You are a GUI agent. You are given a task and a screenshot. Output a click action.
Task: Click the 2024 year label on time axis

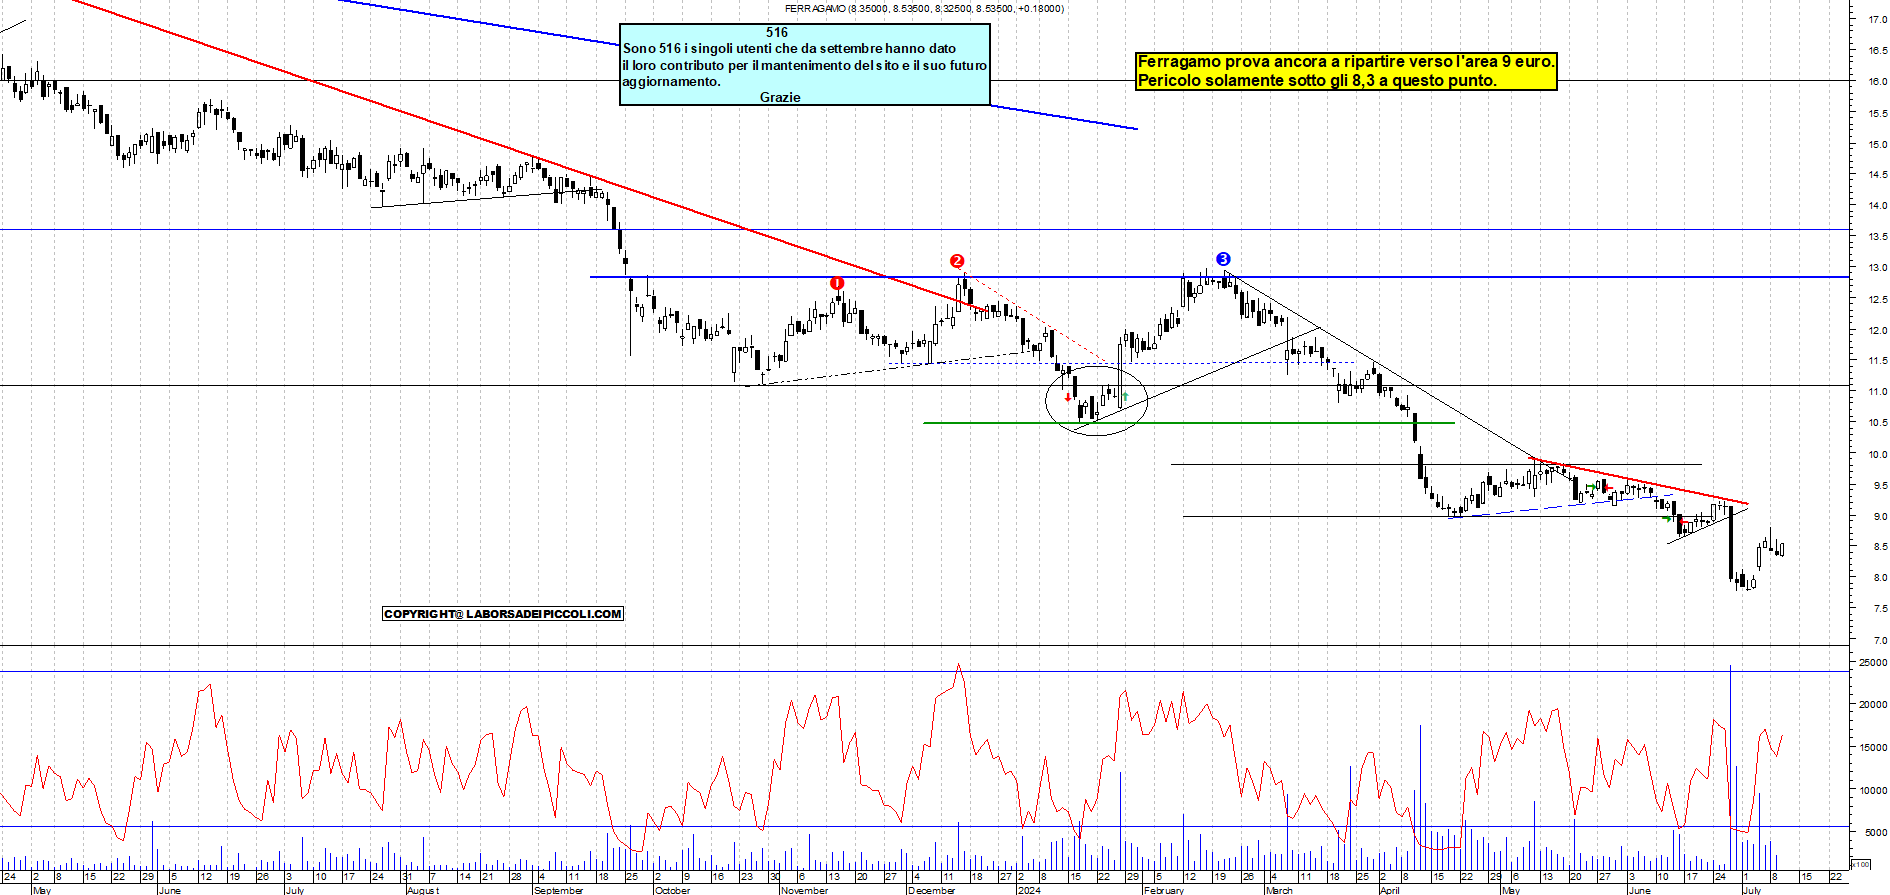(x=1029, y=890)
